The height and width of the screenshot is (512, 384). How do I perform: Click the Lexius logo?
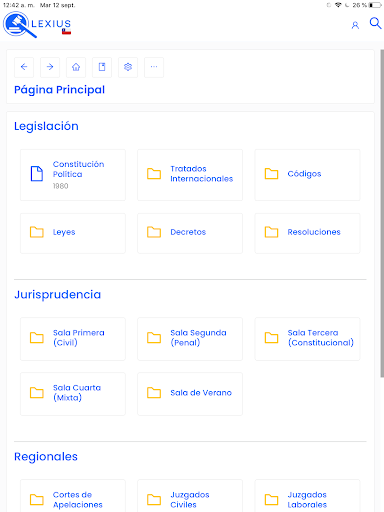37,25
